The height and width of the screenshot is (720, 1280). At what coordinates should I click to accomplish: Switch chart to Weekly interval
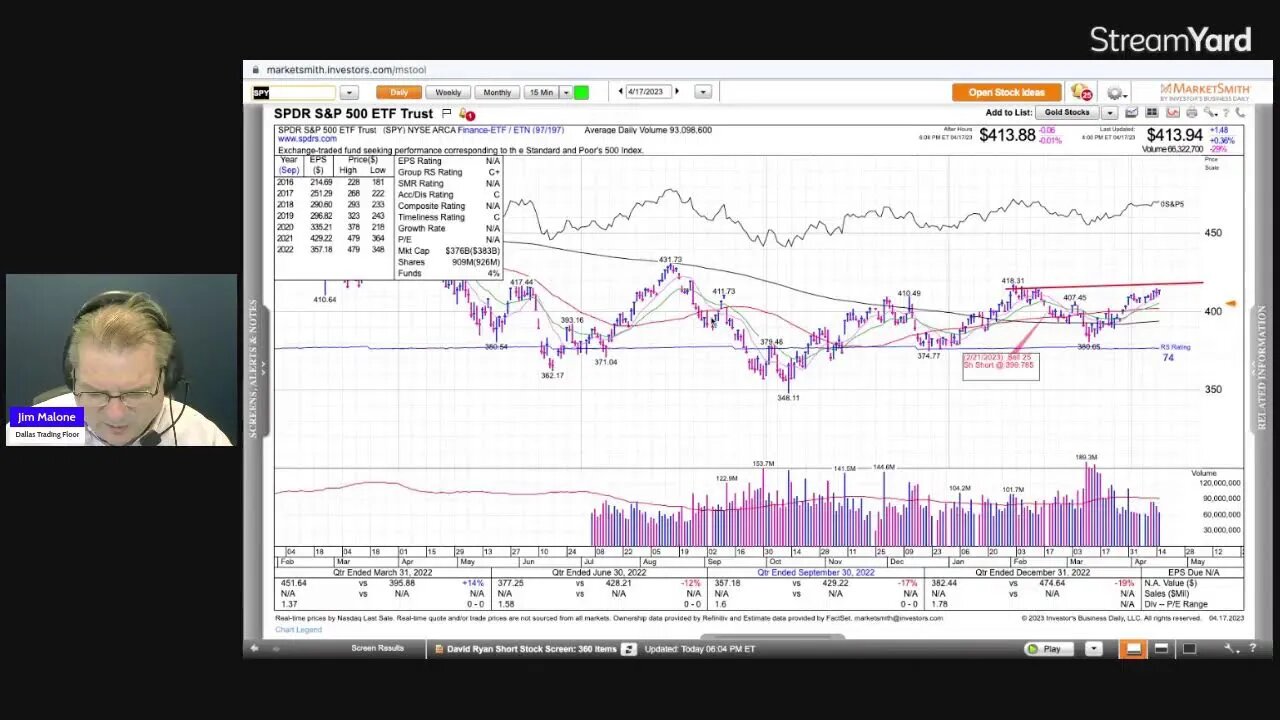point(448,92)
